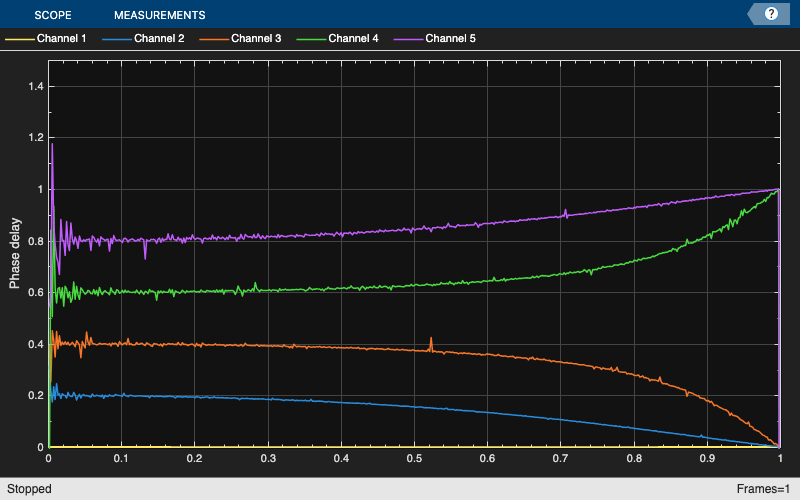Switch to the SCOPE tab

(53, 15)
